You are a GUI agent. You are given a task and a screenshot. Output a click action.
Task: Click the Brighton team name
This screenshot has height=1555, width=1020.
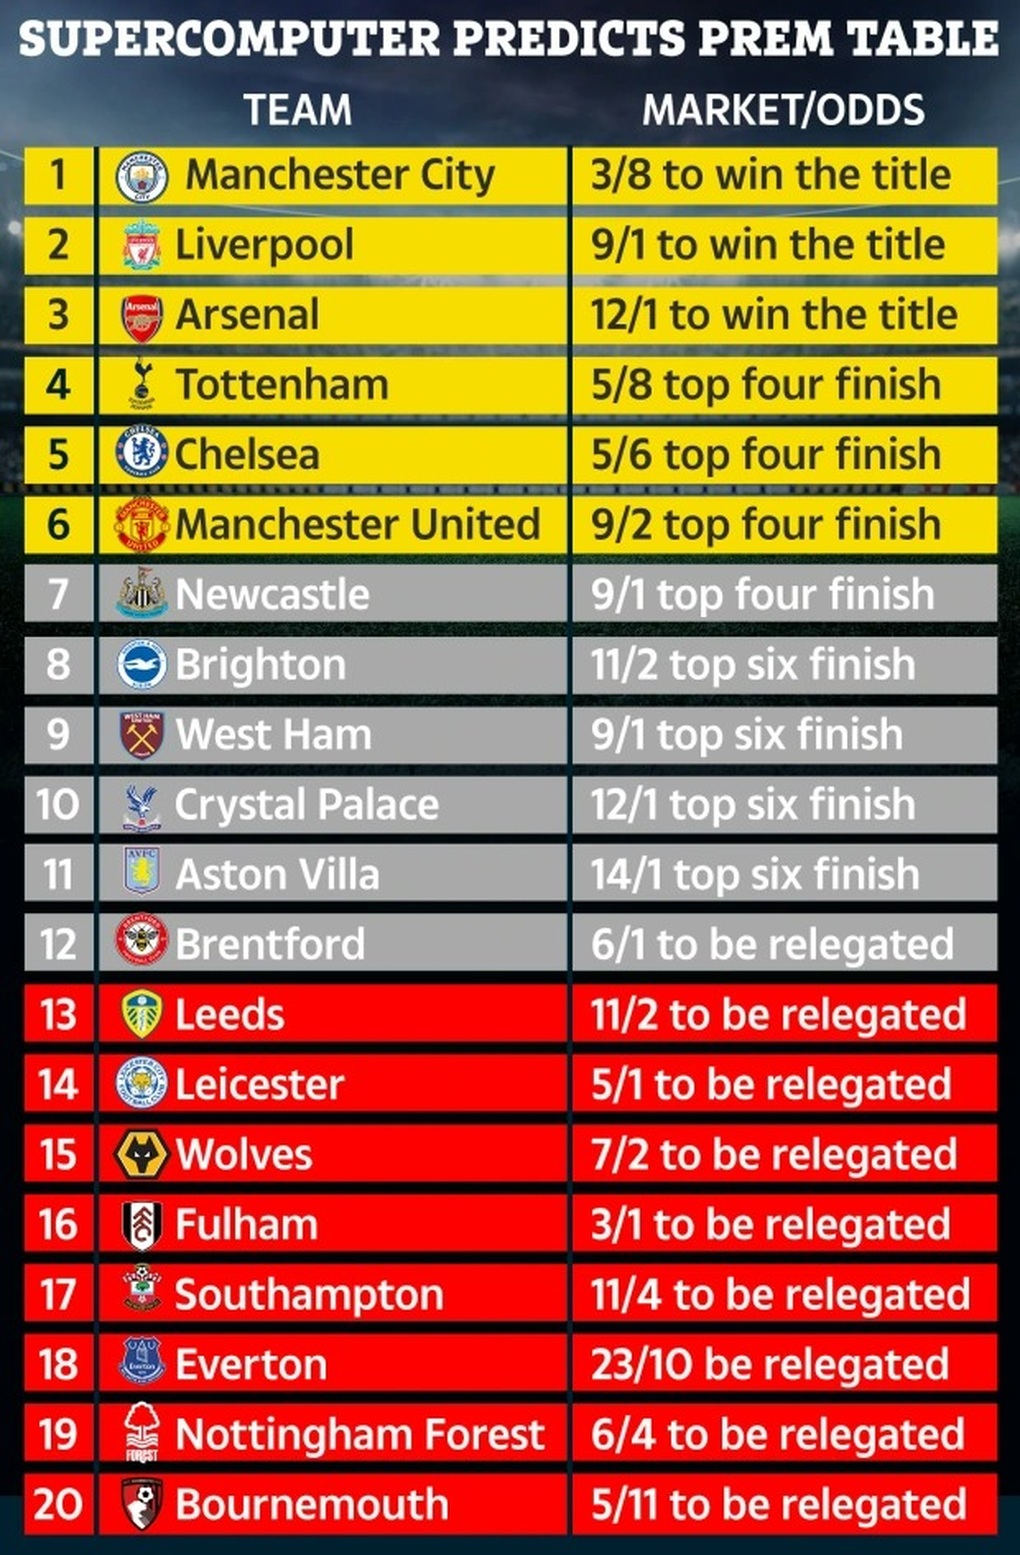[260, 665]
